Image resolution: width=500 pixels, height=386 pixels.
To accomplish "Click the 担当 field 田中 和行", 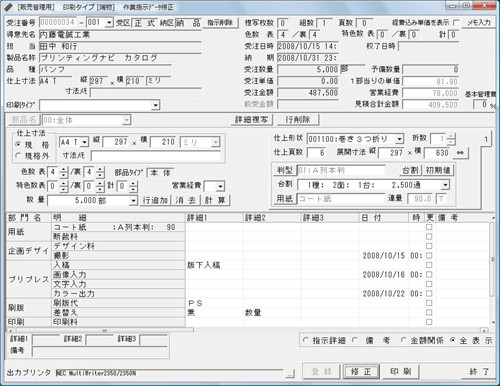I will tap(120, 46).
